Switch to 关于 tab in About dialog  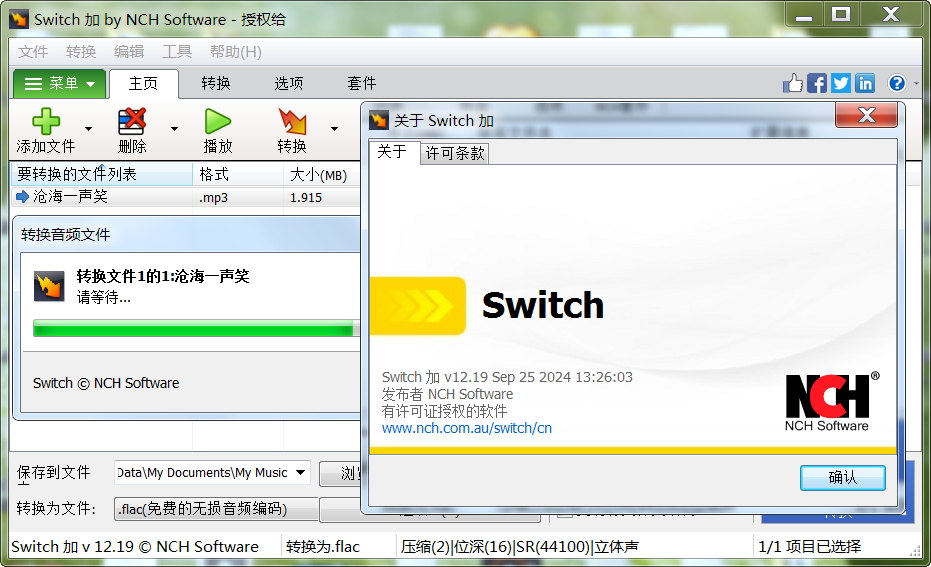pyautogui.click(x=392, y=153)
